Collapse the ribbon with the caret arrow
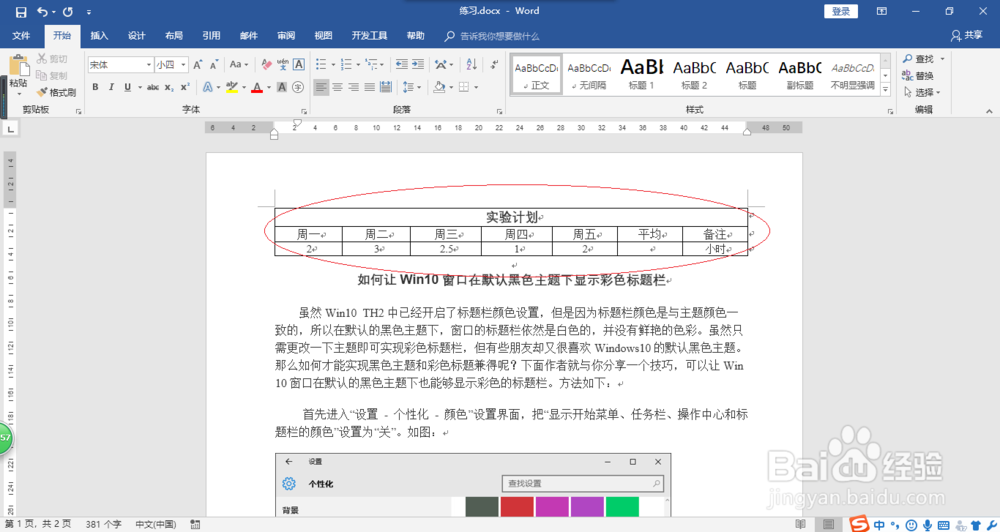Screen dimensions: 1000x532 (x=989, y=111)
